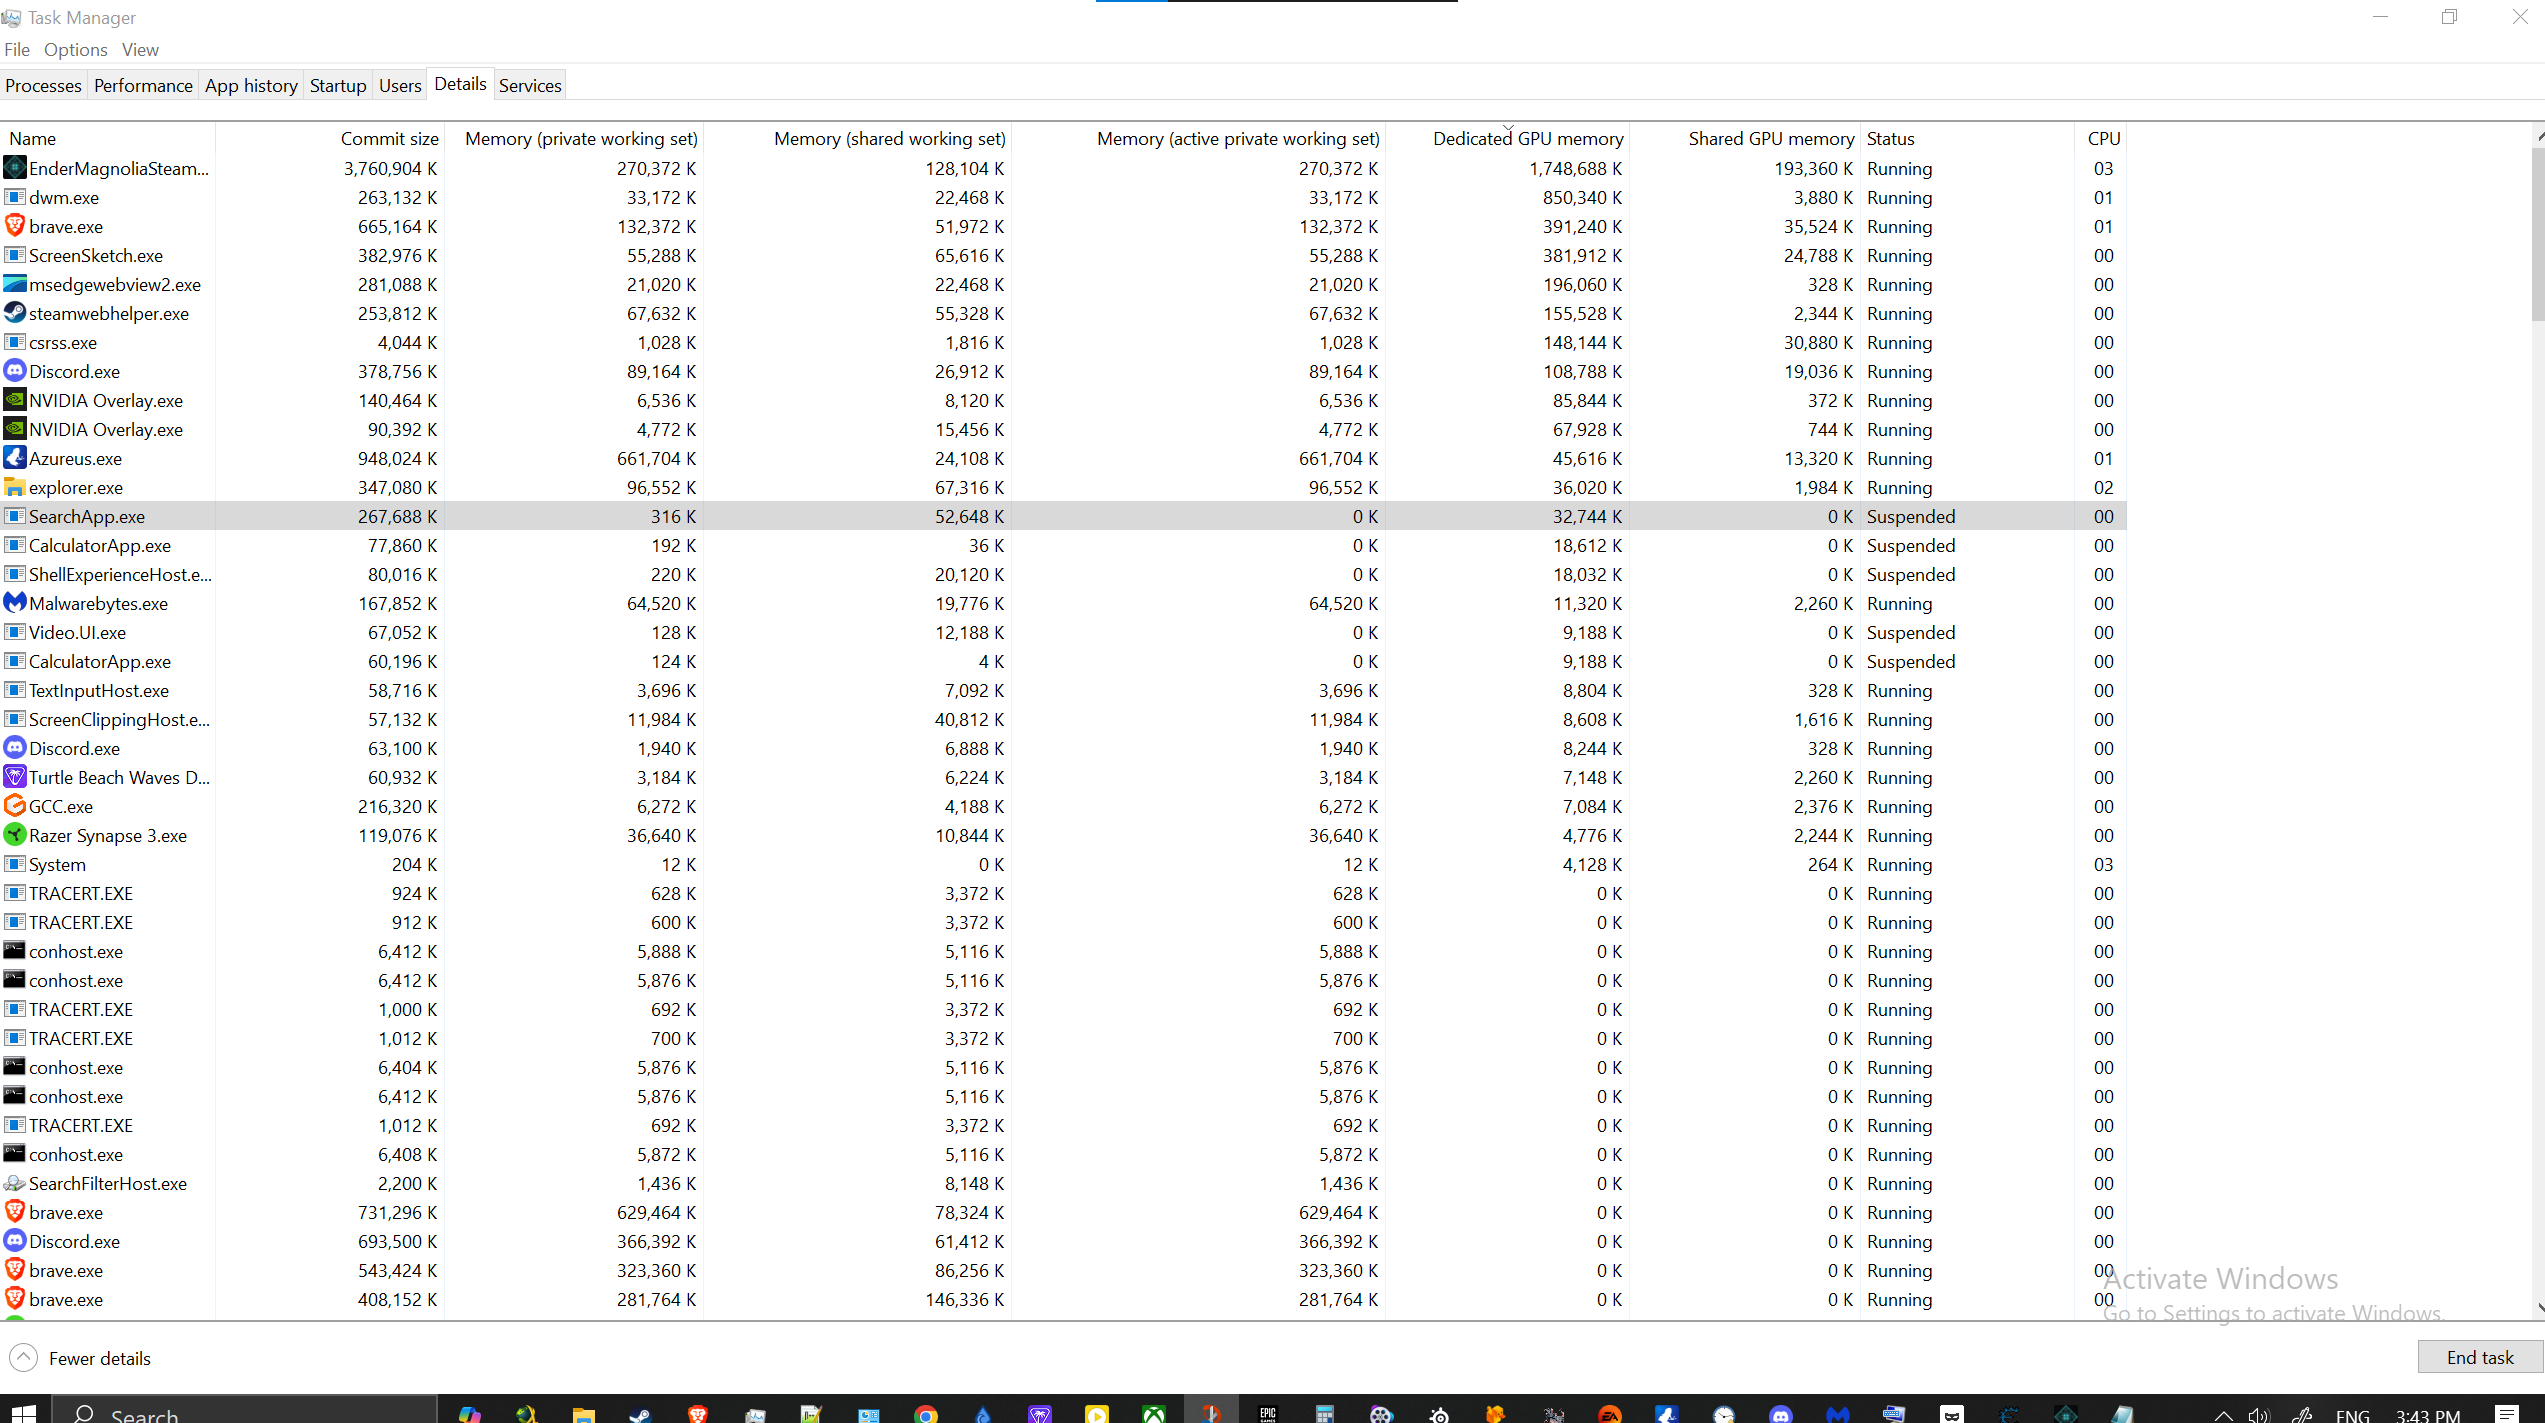Click the scroll-up arrow of the process list

click(2538, 135)
